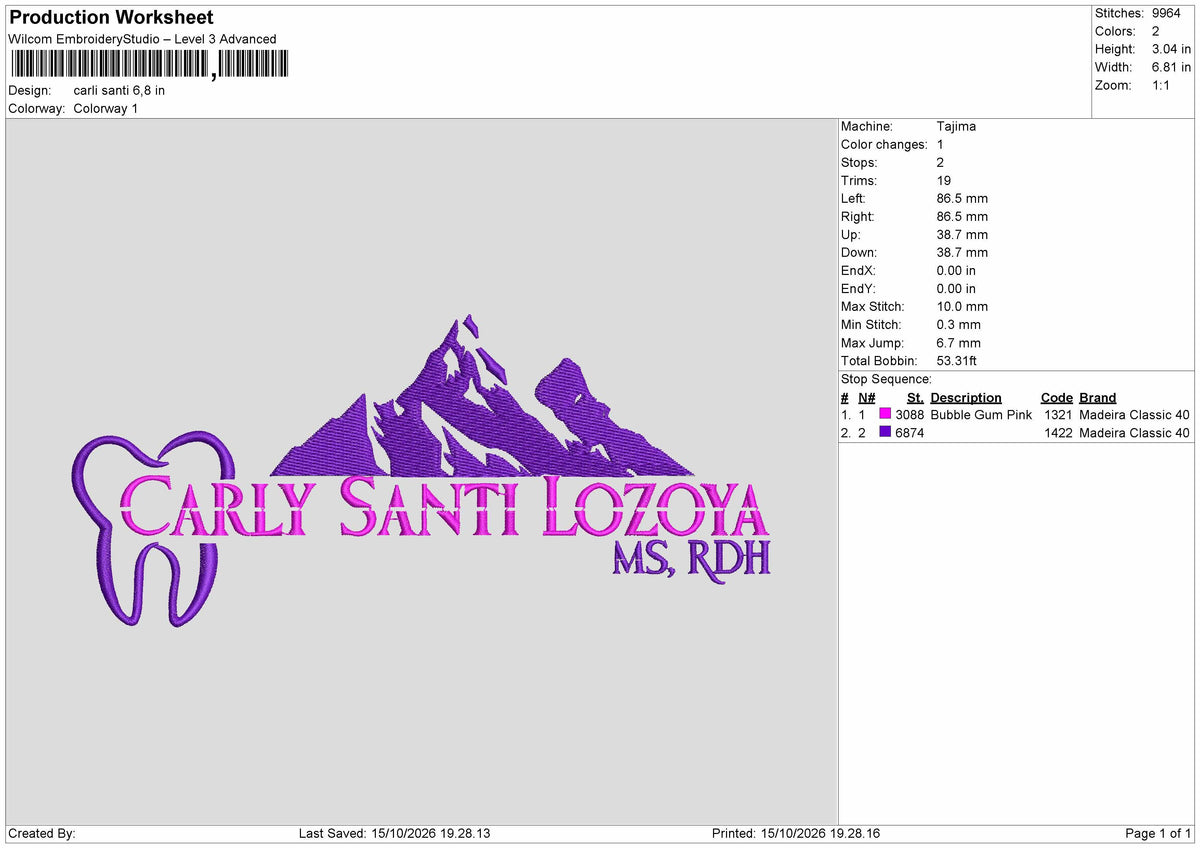The image size is (1200, 848).
Task: Click the Height value '3.04 in'
Action: click(x=1171, y=49)
